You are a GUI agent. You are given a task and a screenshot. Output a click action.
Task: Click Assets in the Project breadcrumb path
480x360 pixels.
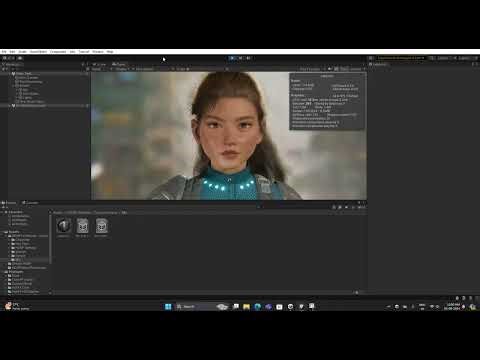[58, 212]
